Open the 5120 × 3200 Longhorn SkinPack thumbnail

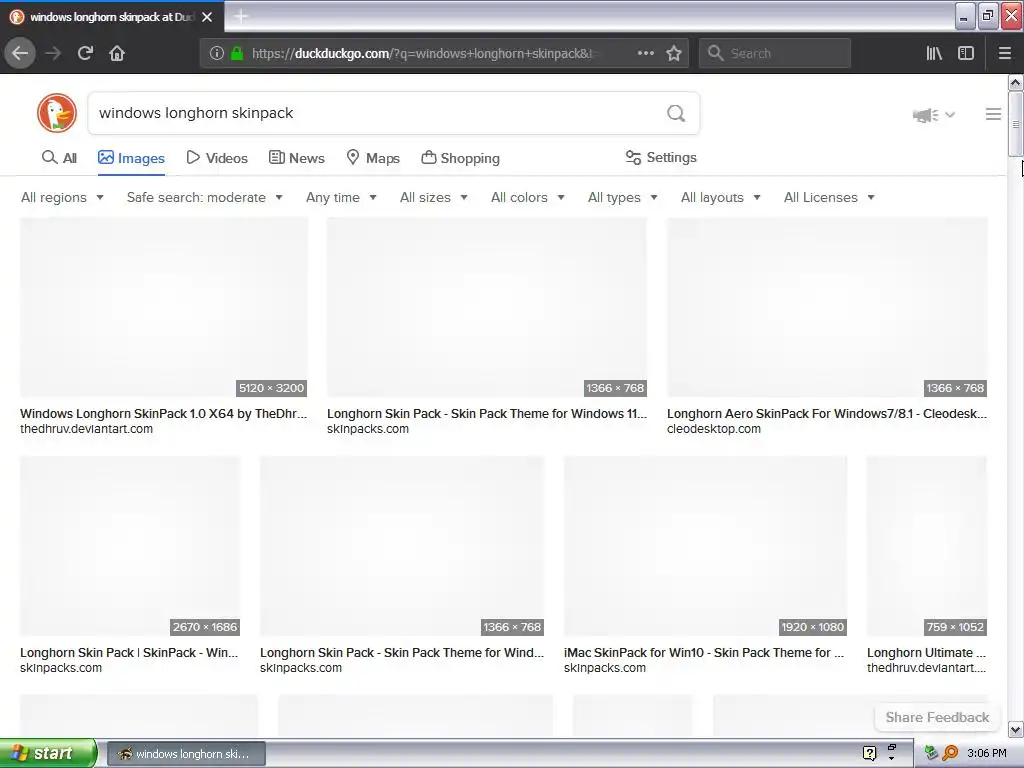point(164,307)
